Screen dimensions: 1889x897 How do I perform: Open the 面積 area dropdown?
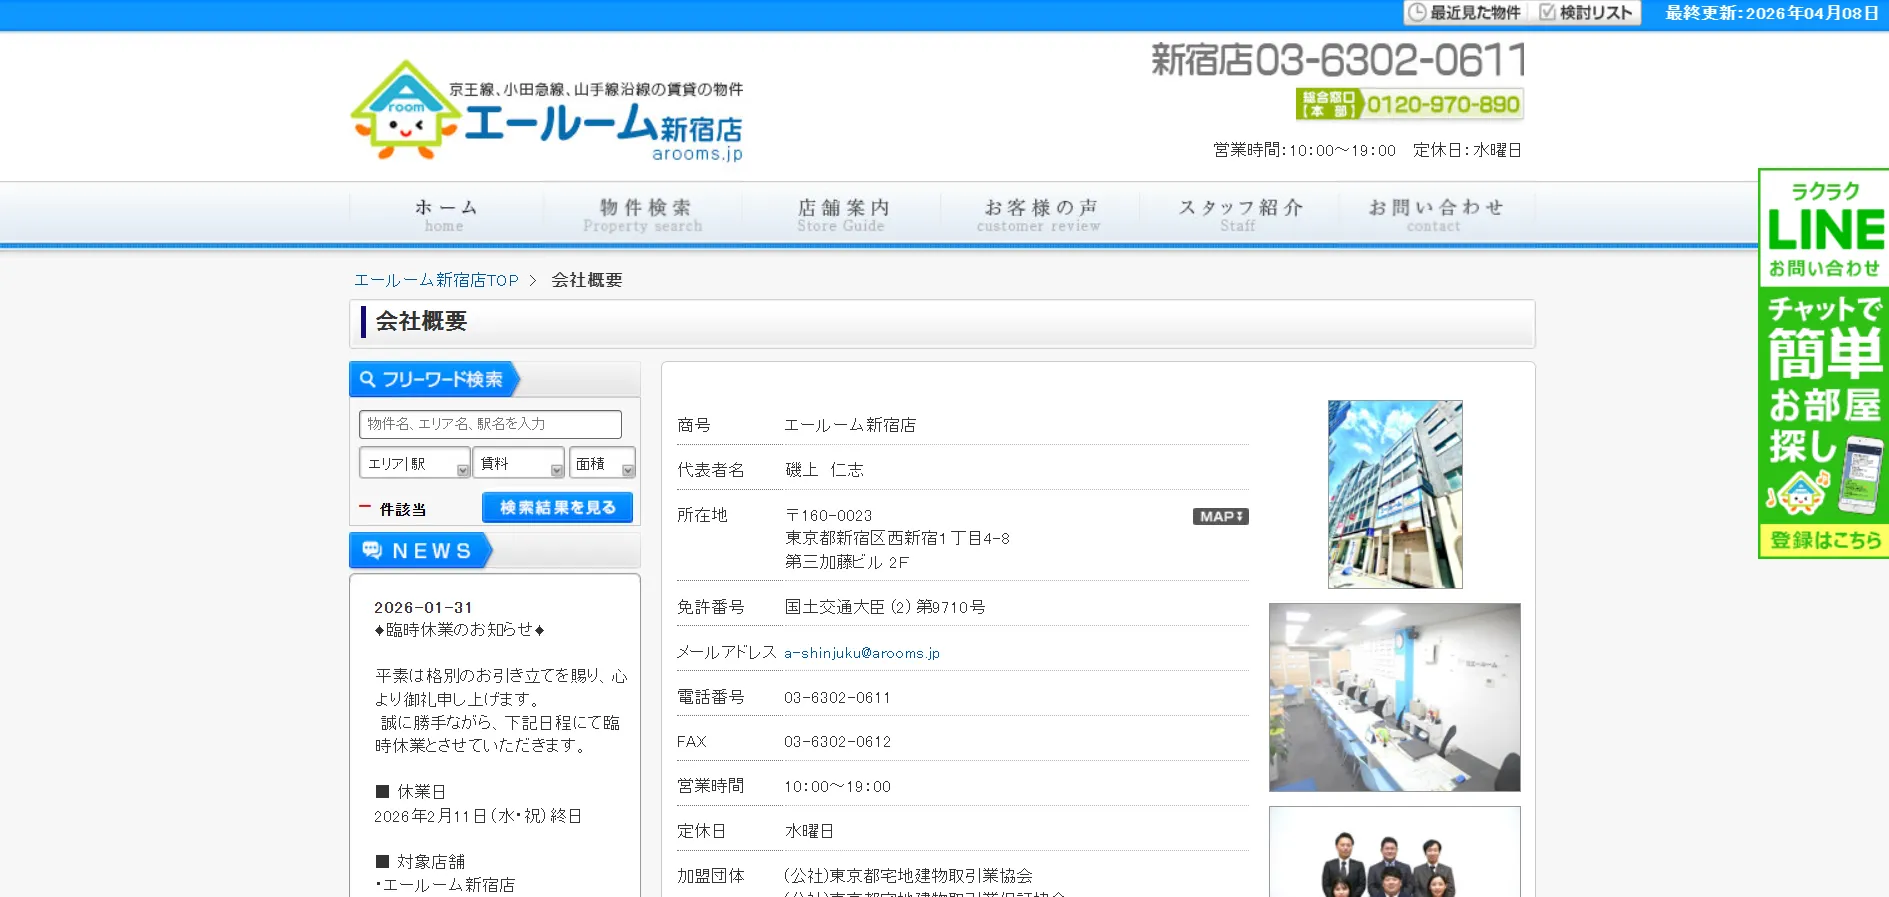pos(602,463)
